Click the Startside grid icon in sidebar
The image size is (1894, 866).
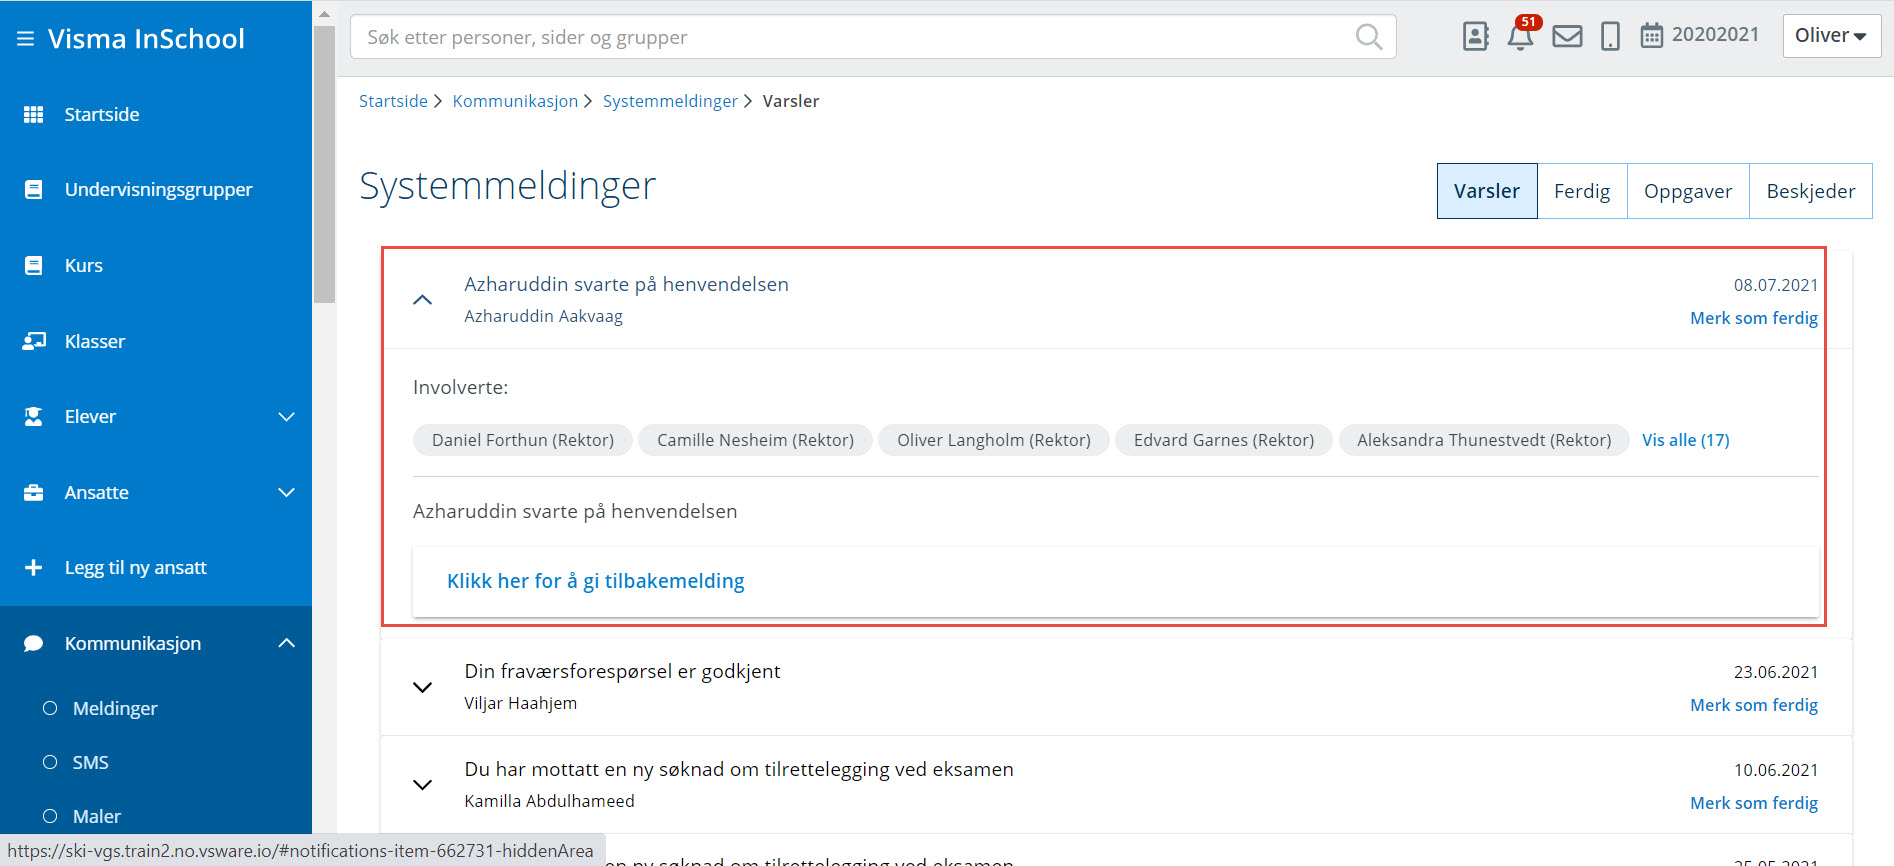33,114
